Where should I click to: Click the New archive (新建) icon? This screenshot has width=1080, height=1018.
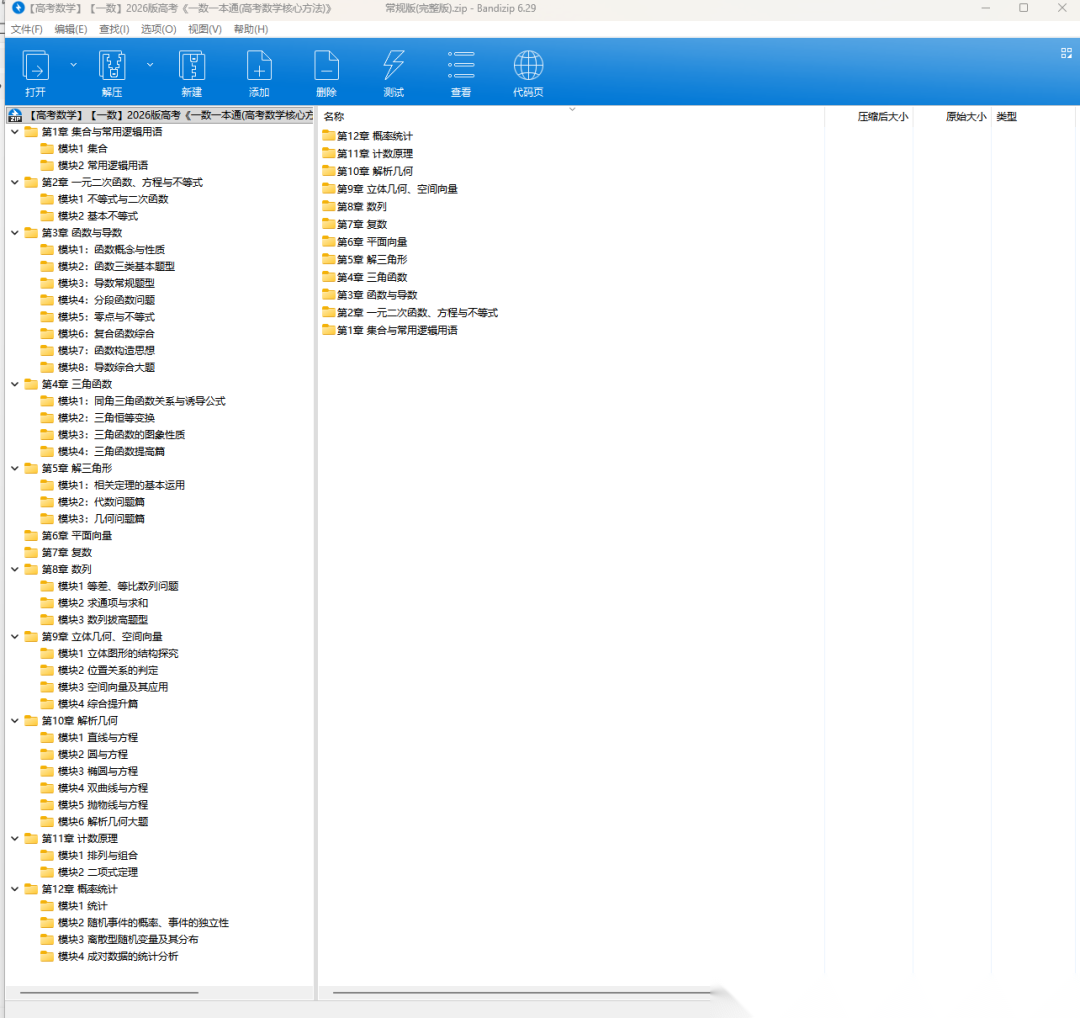(192, 67)
